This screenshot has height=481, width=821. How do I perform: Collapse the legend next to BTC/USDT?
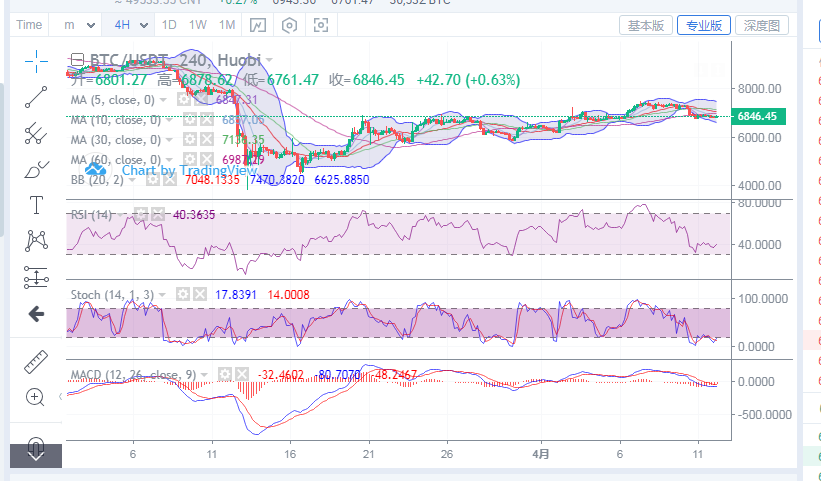78,62
